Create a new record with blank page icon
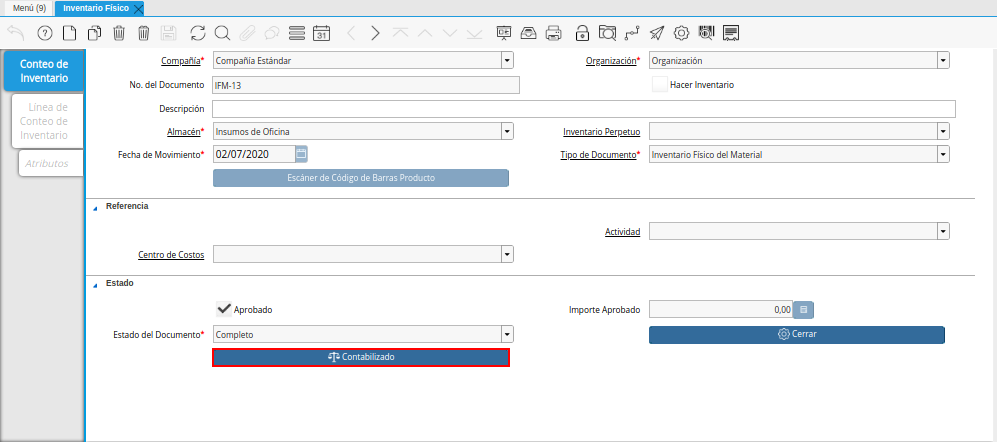The height and width of the screenshot is (442, 997). click(69, 33)
